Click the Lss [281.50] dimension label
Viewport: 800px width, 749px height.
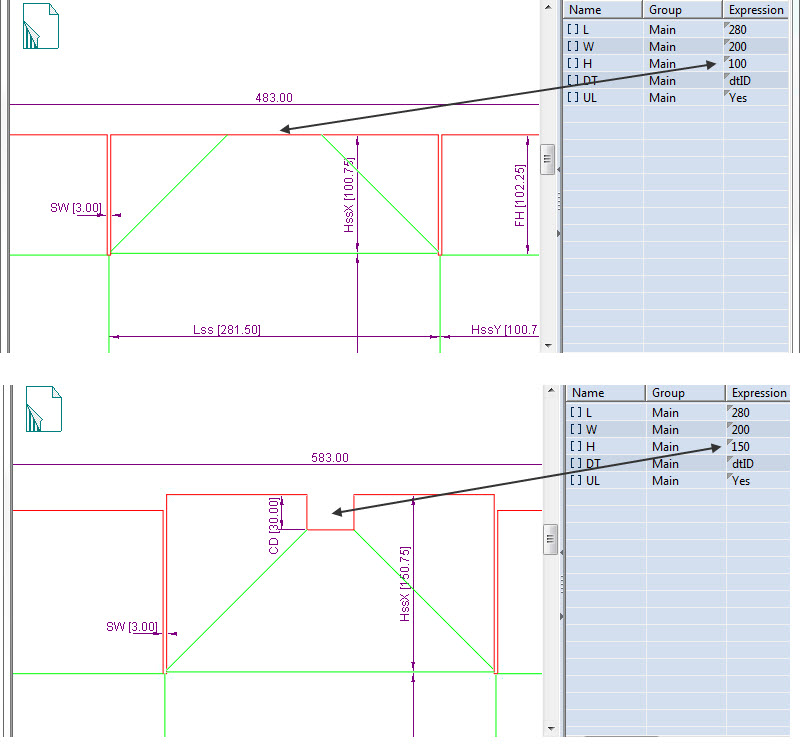pyautogui.click(x=226, y=329)
